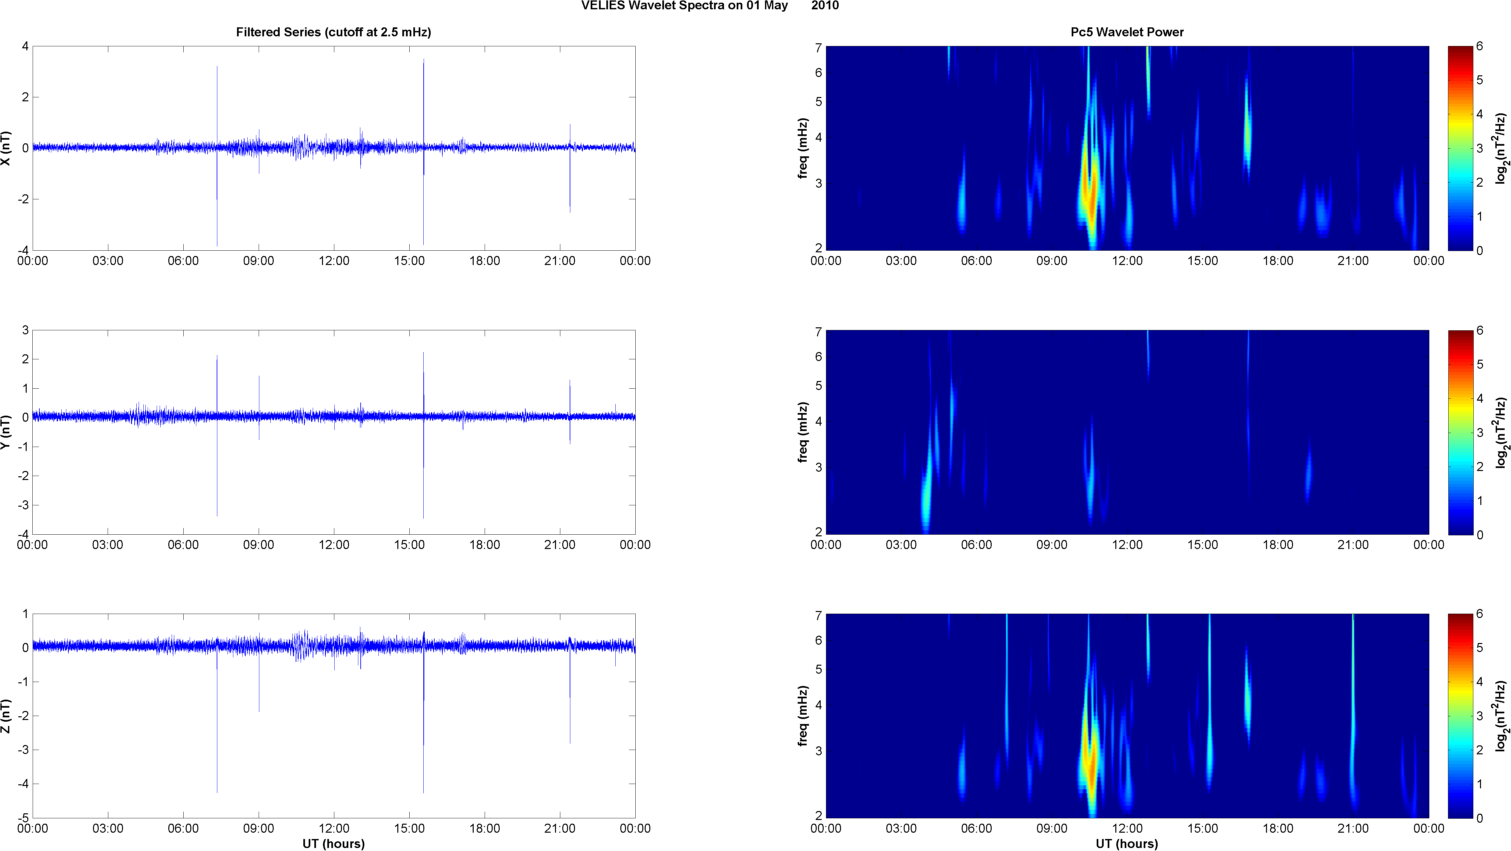Click the "freq (mHz)" label of the middle wavelet plot
The height and width of the screenshot is (851, 1511).
click(x=803, y=432)
